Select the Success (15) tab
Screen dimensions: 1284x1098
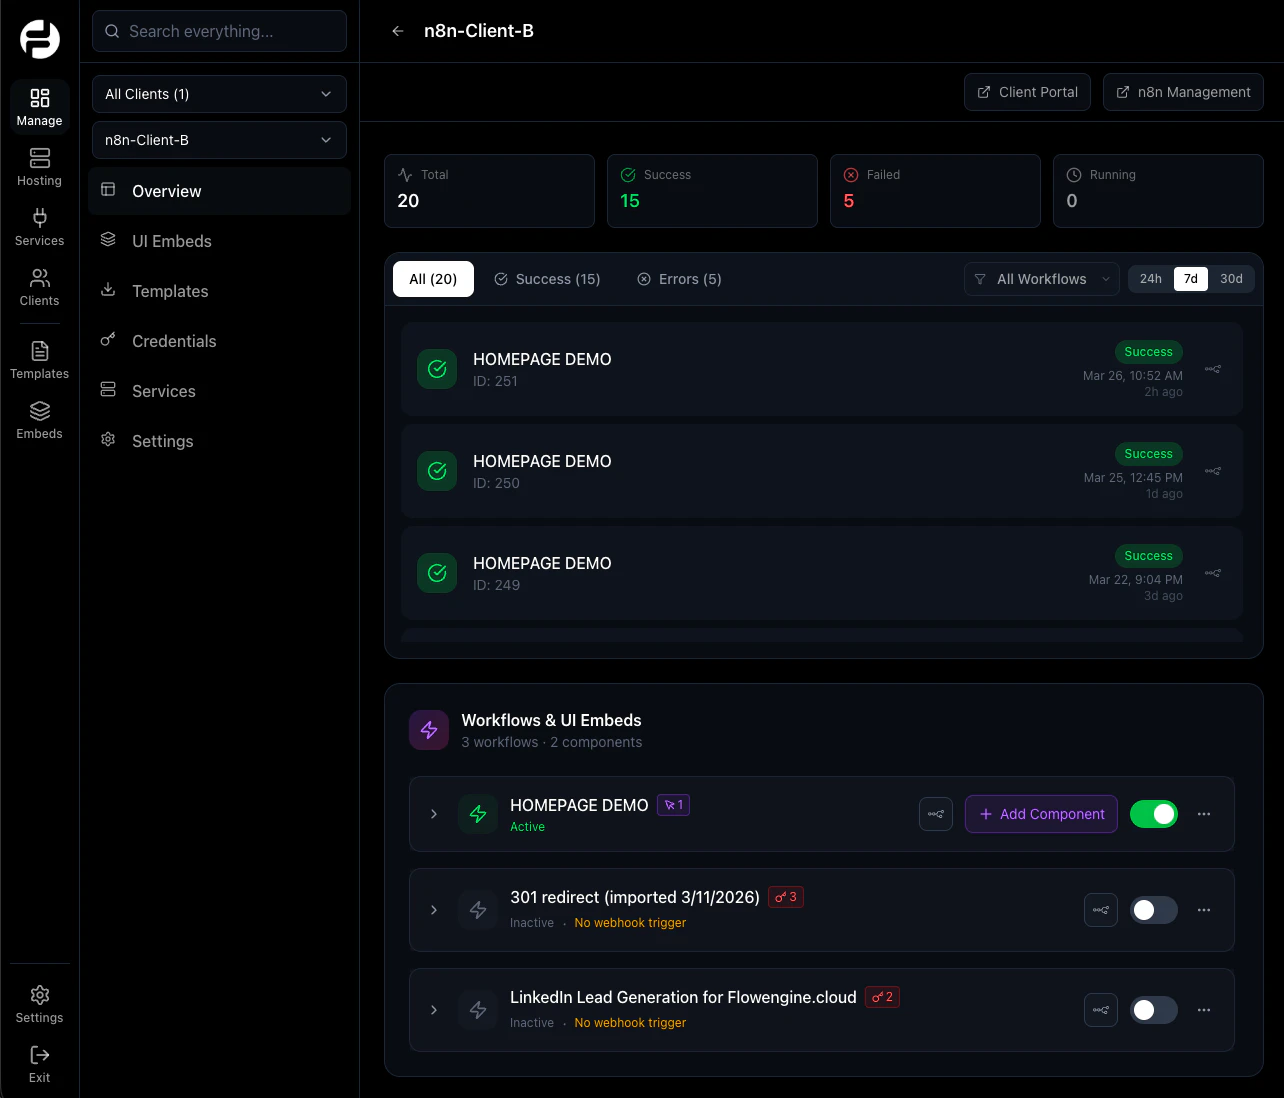point(547,279)
